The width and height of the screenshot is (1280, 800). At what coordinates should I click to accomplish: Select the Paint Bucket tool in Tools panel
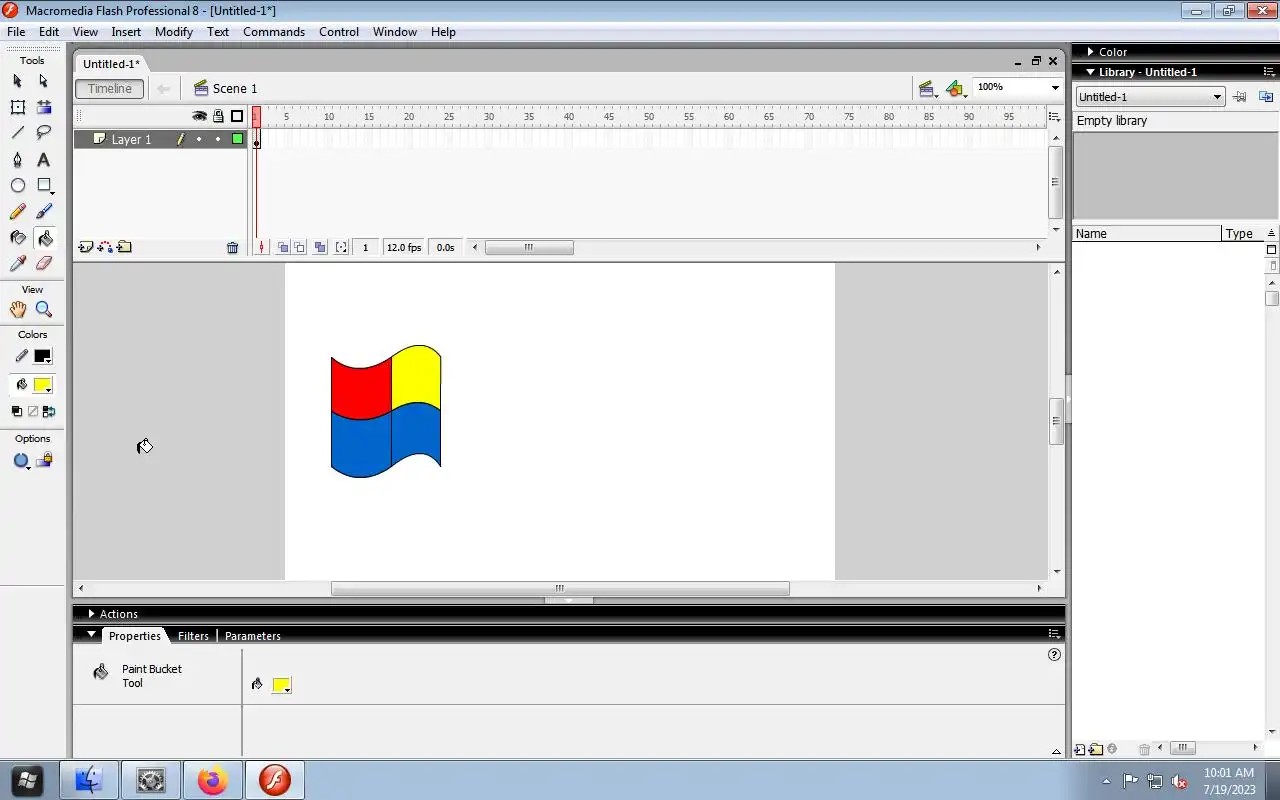(x=43, y=238)
